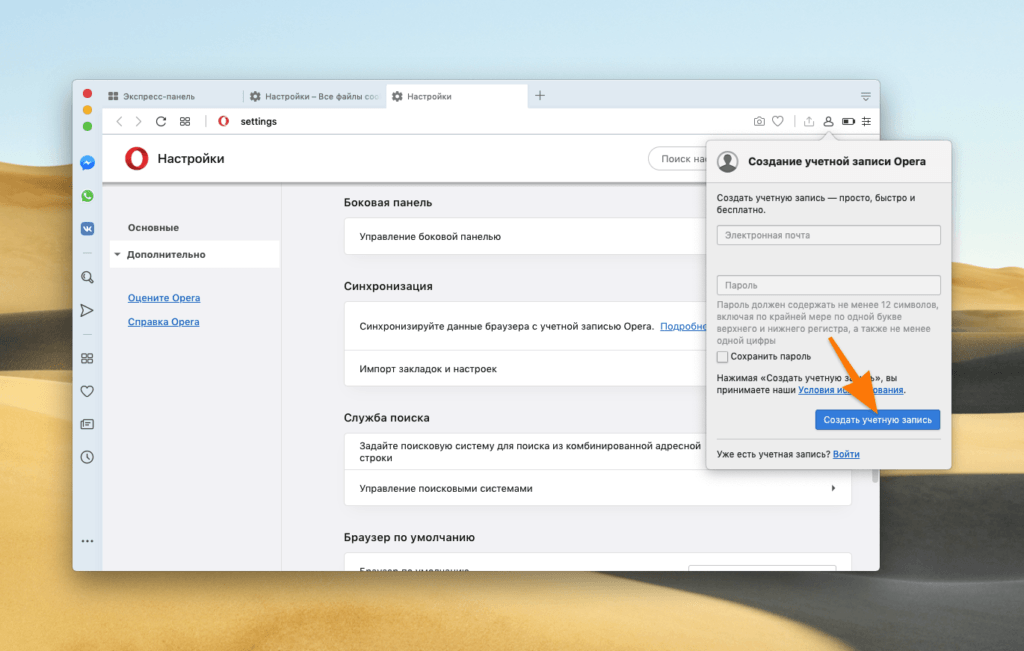
Task: Open the Оцените Opera link
Action: point(164,298)
